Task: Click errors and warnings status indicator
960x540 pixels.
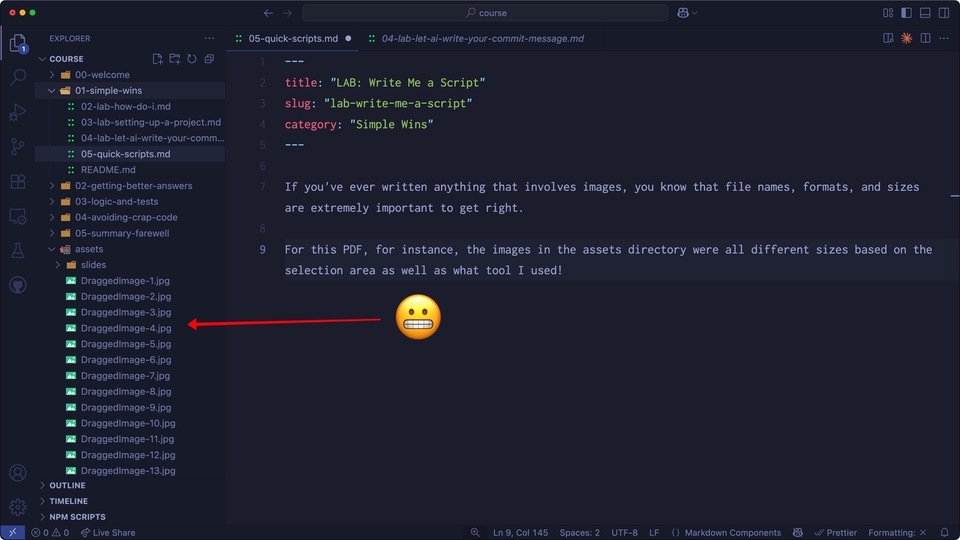Action: pyautogui.click(x=50, y=533)
